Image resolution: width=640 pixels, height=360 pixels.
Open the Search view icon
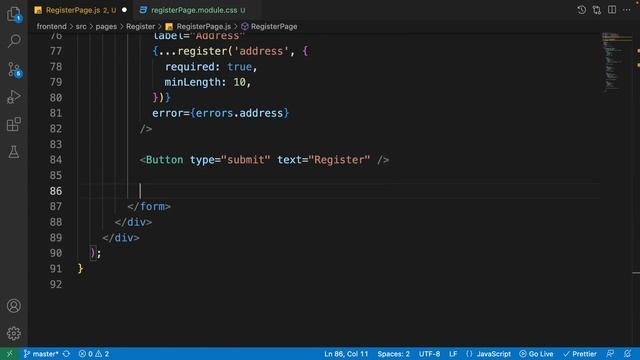point(14,41)
